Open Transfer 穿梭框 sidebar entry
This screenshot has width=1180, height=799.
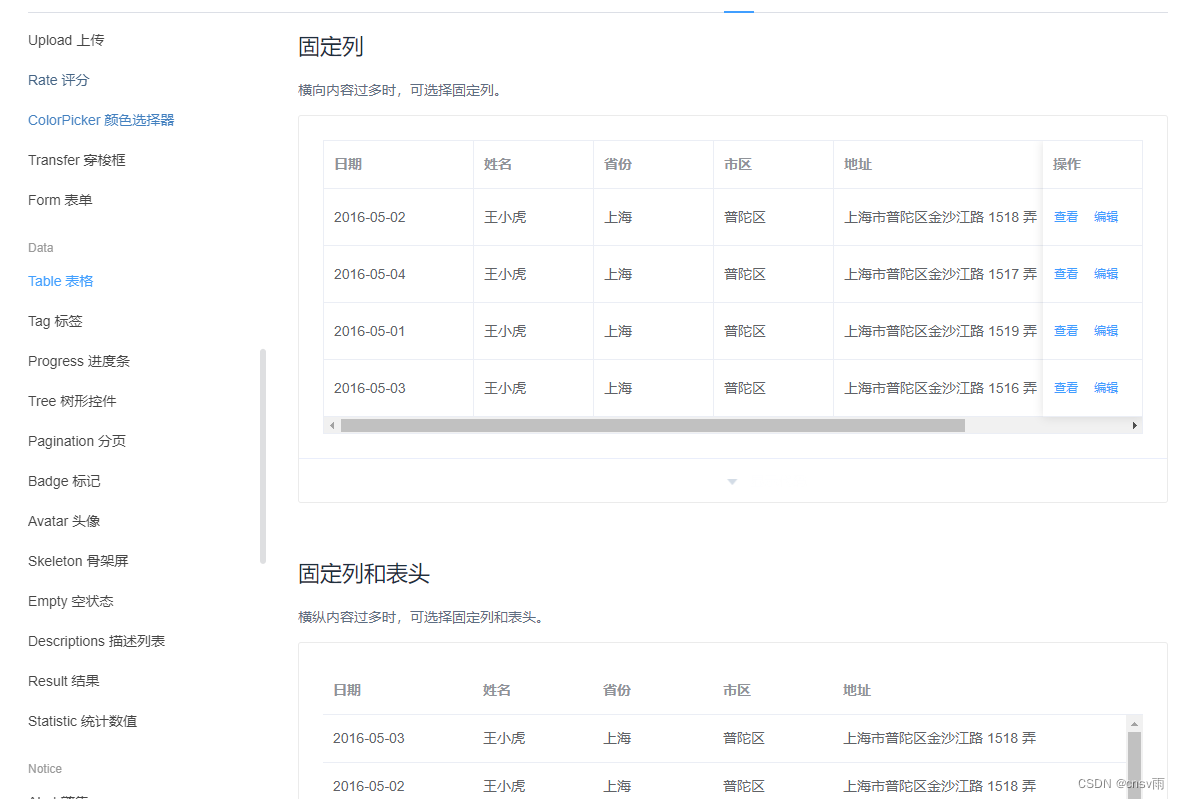[x=77, y=160]
